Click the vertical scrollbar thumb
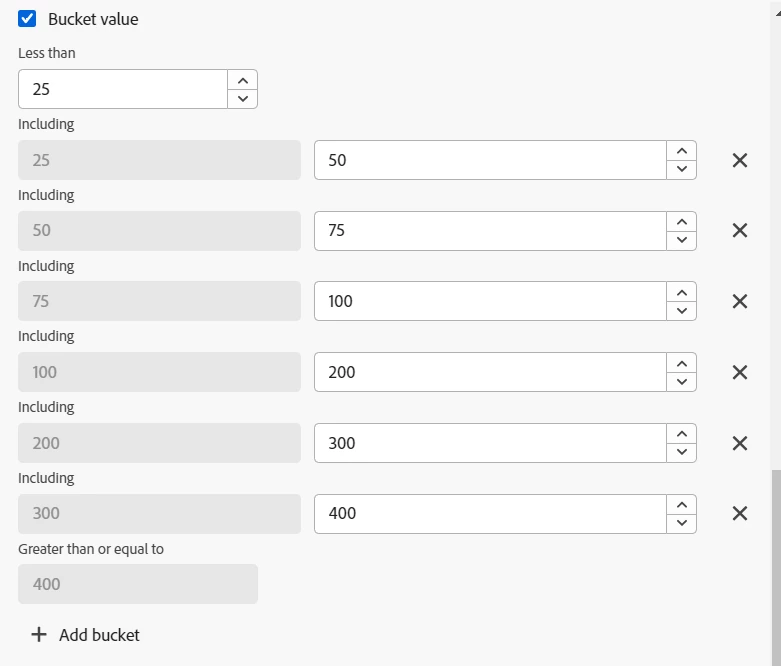This screenshot has height=666, width=781. click(776, 560)
